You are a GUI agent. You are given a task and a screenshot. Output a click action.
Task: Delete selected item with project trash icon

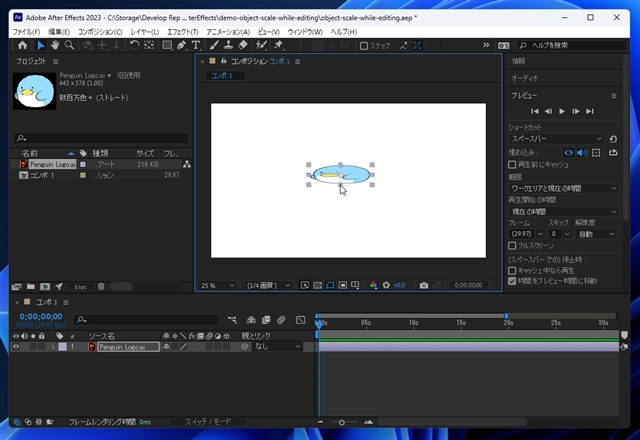(101, 286)
